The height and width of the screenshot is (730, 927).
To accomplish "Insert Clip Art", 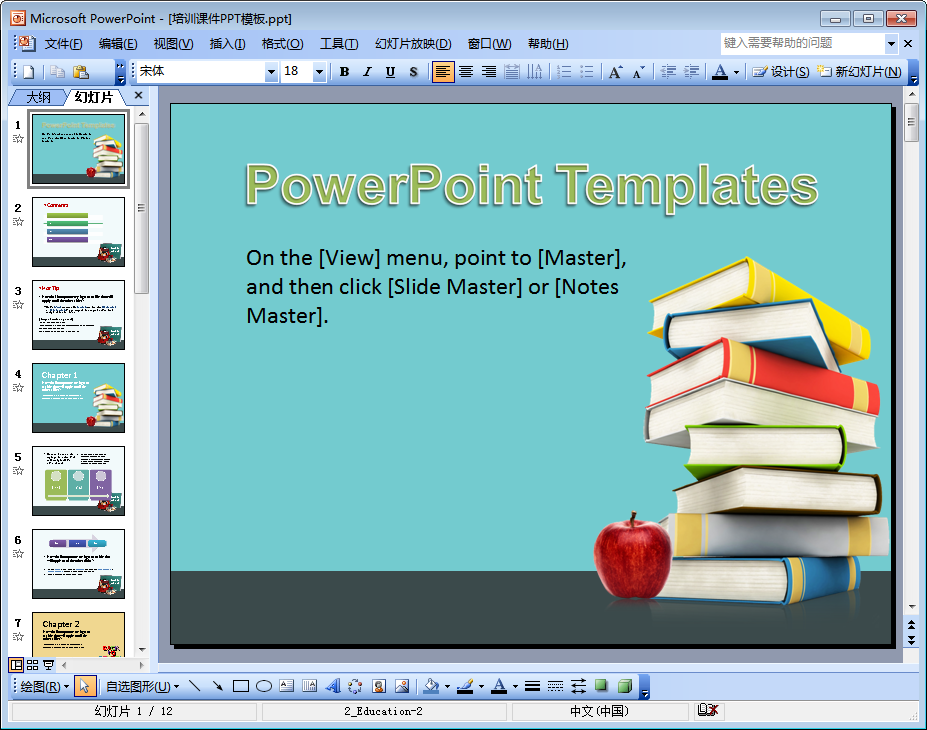I will pos(379,686).
